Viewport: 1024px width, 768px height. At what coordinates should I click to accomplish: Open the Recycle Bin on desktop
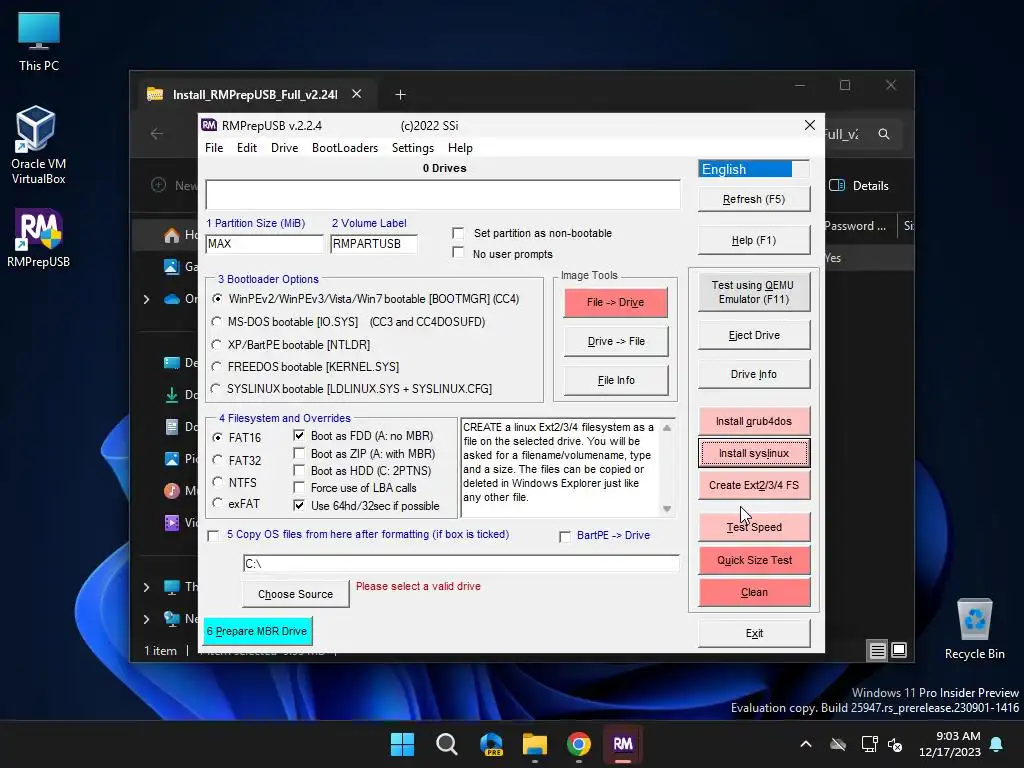tap(974, 629)
